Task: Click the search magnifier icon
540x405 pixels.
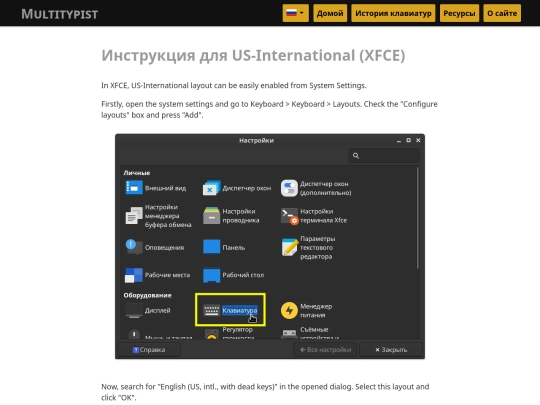Action: tap(356, 156)
